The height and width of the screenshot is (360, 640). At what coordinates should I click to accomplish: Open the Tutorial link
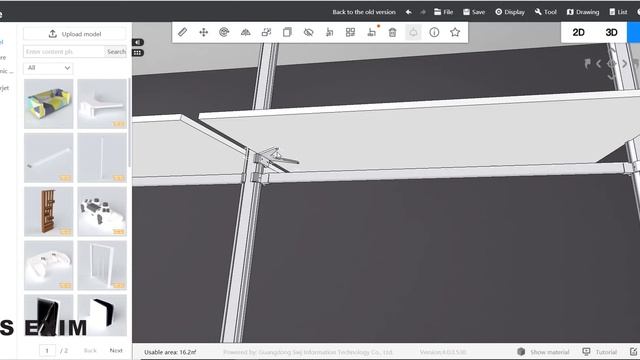click(600, 352)
